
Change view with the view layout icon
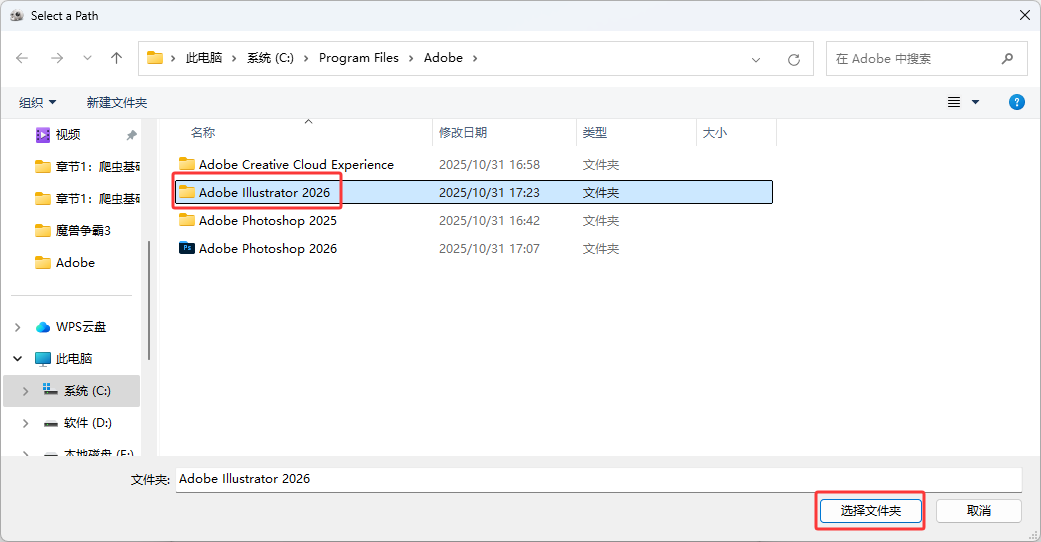[x=954, y=102]
